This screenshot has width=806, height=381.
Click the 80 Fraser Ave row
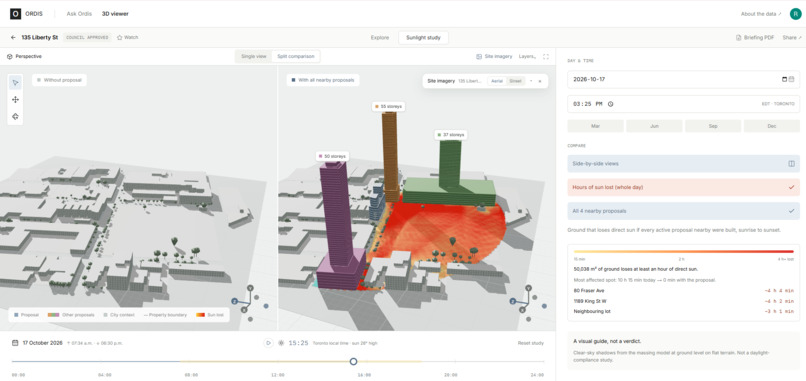tap(684, 291)
